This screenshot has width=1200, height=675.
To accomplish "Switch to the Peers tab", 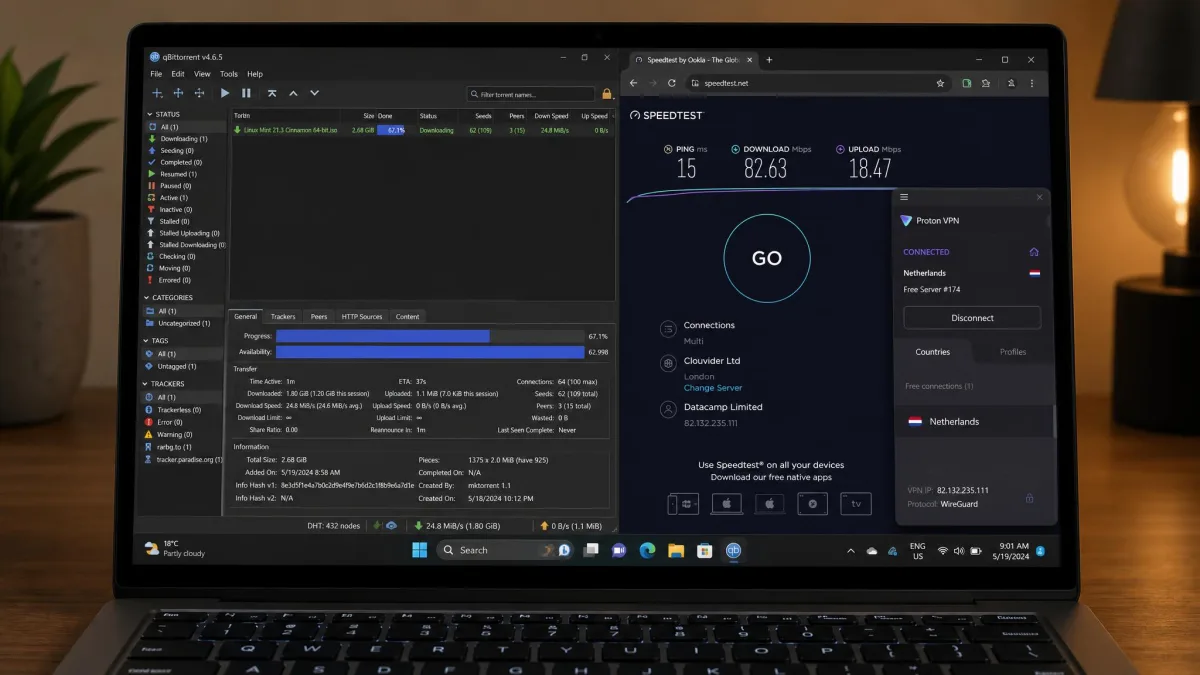I will 319,316.
